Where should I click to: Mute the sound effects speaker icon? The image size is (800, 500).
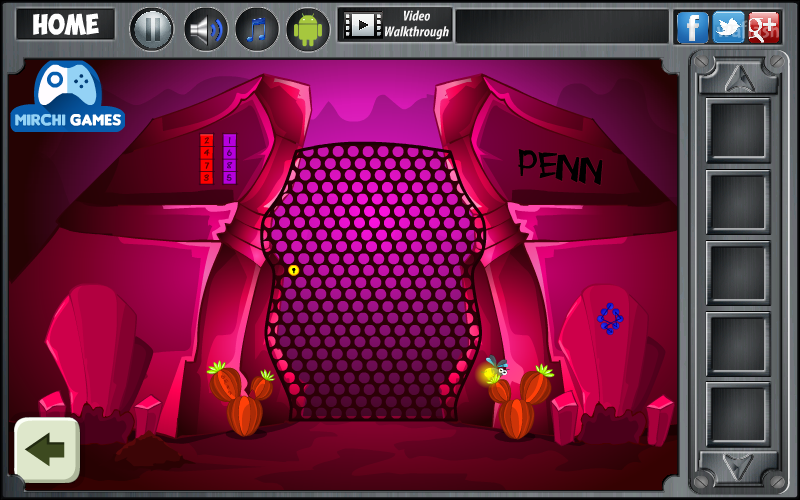click(206, 29)
